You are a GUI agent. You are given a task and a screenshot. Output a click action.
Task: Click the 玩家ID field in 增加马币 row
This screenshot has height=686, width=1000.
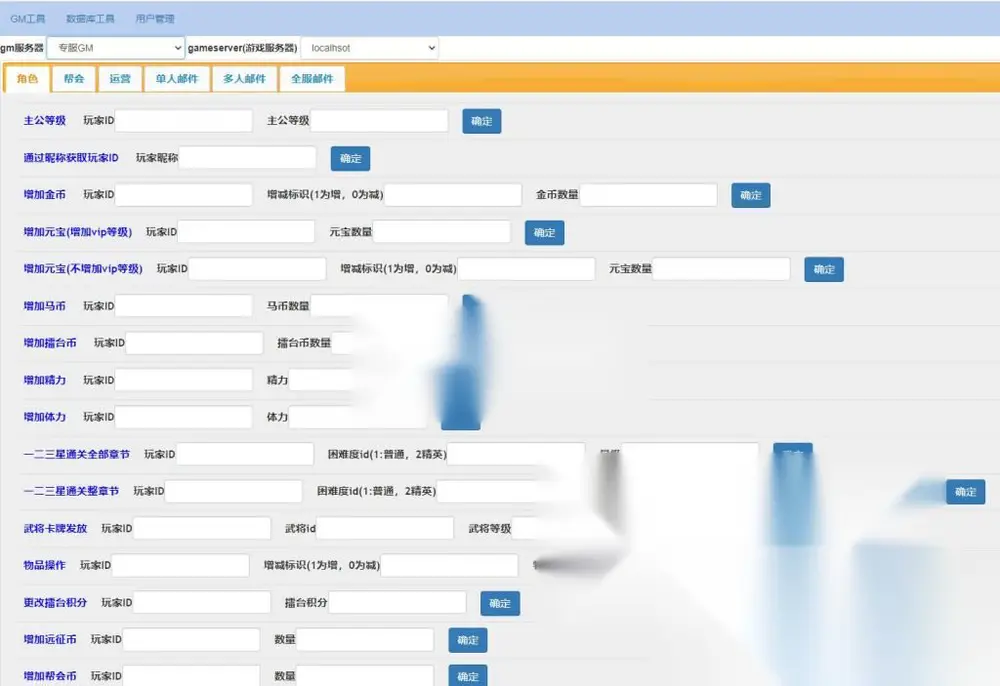pyautogui.click(x=184, y=305)
